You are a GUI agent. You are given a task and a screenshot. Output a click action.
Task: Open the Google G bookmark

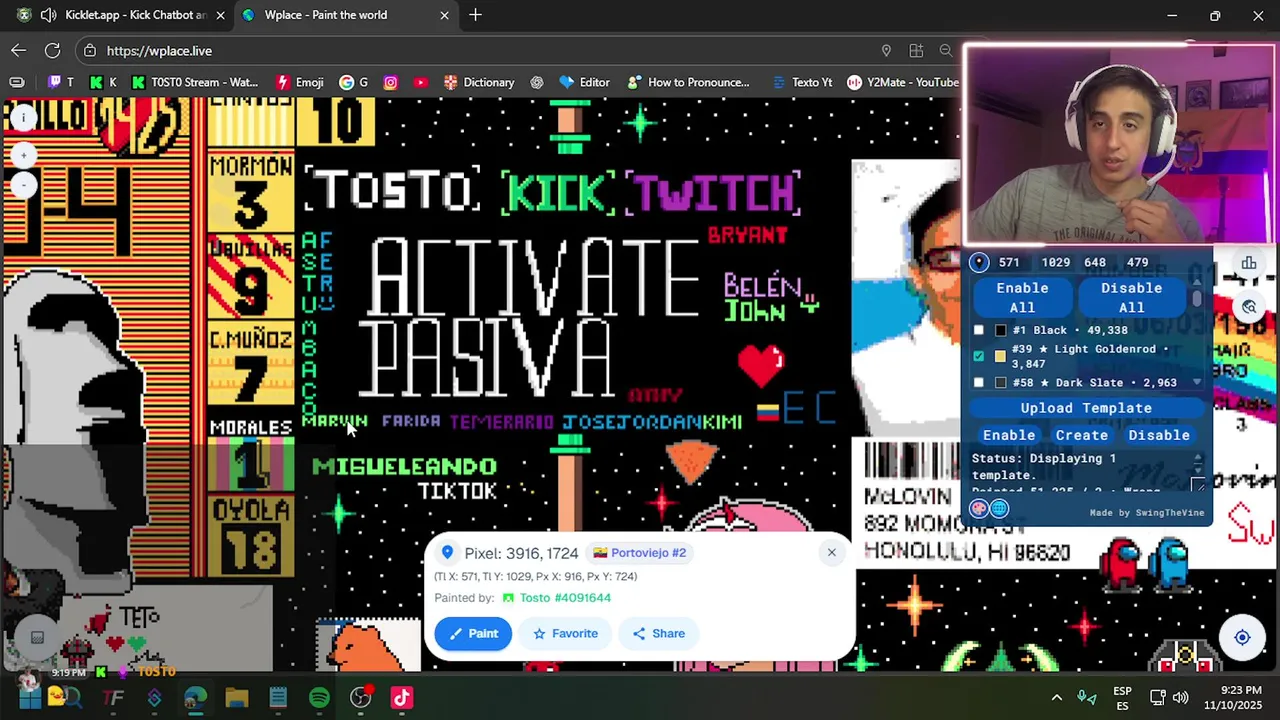coord(354,82)
